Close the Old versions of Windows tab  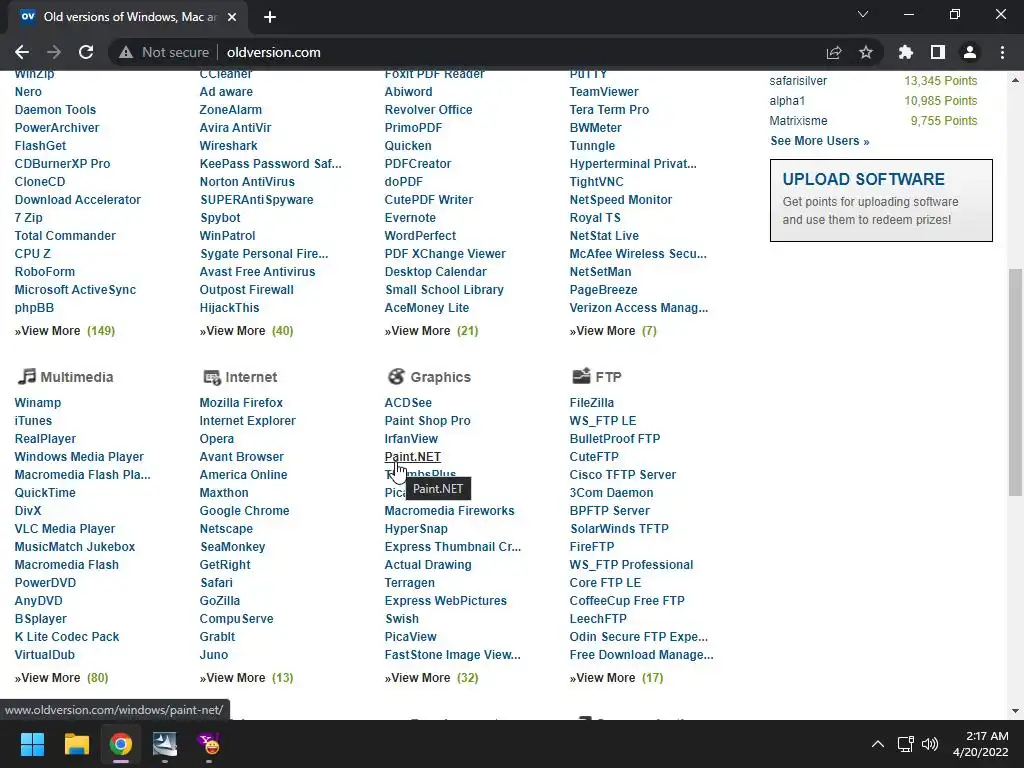232,17
